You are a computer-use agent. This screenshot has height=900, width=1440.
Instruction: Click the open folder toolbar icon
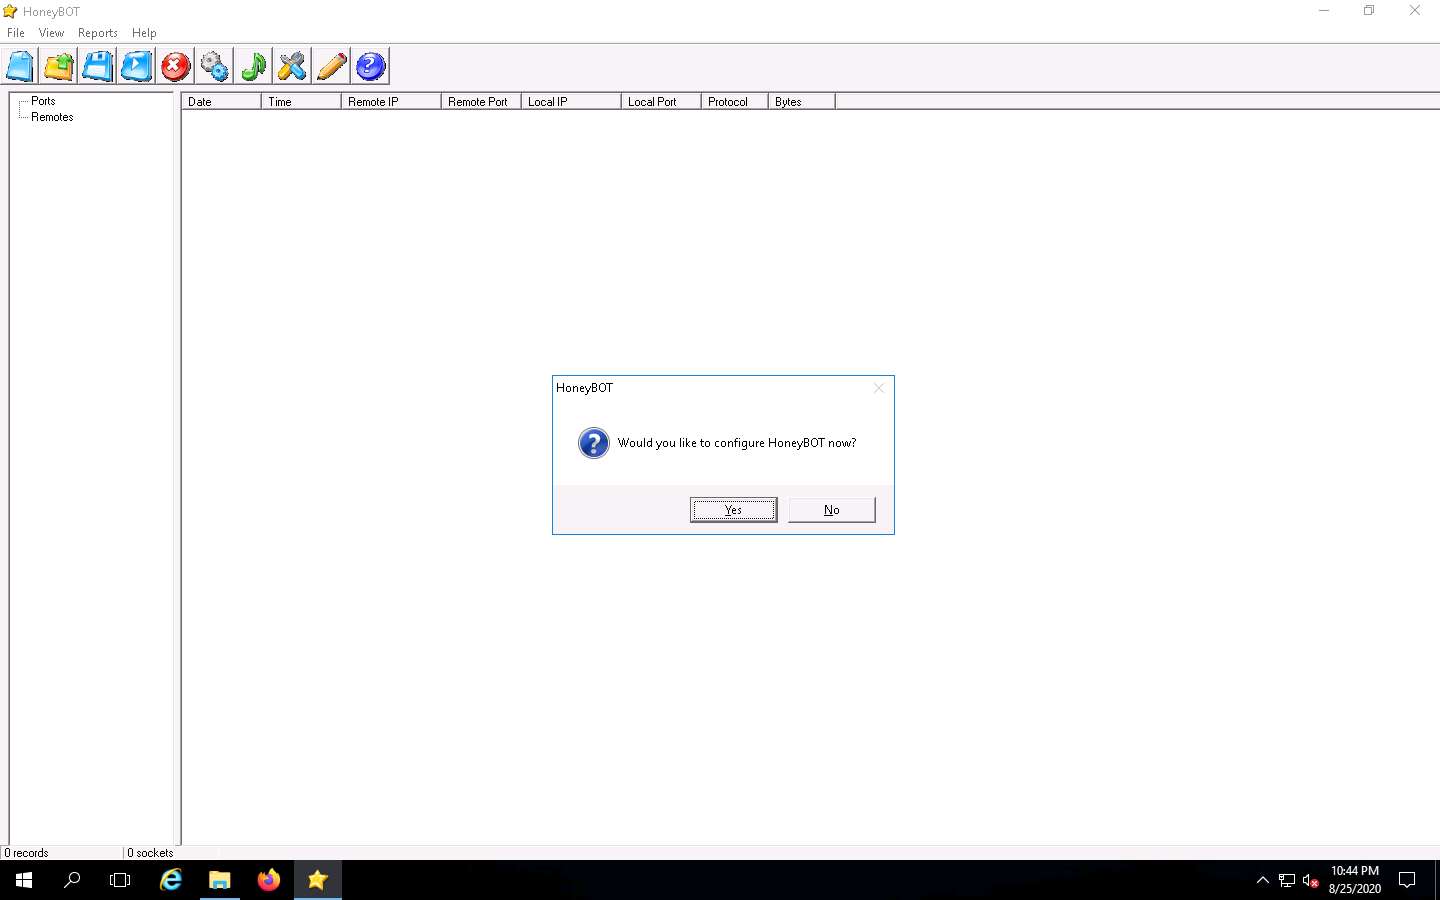coord(59,67)
